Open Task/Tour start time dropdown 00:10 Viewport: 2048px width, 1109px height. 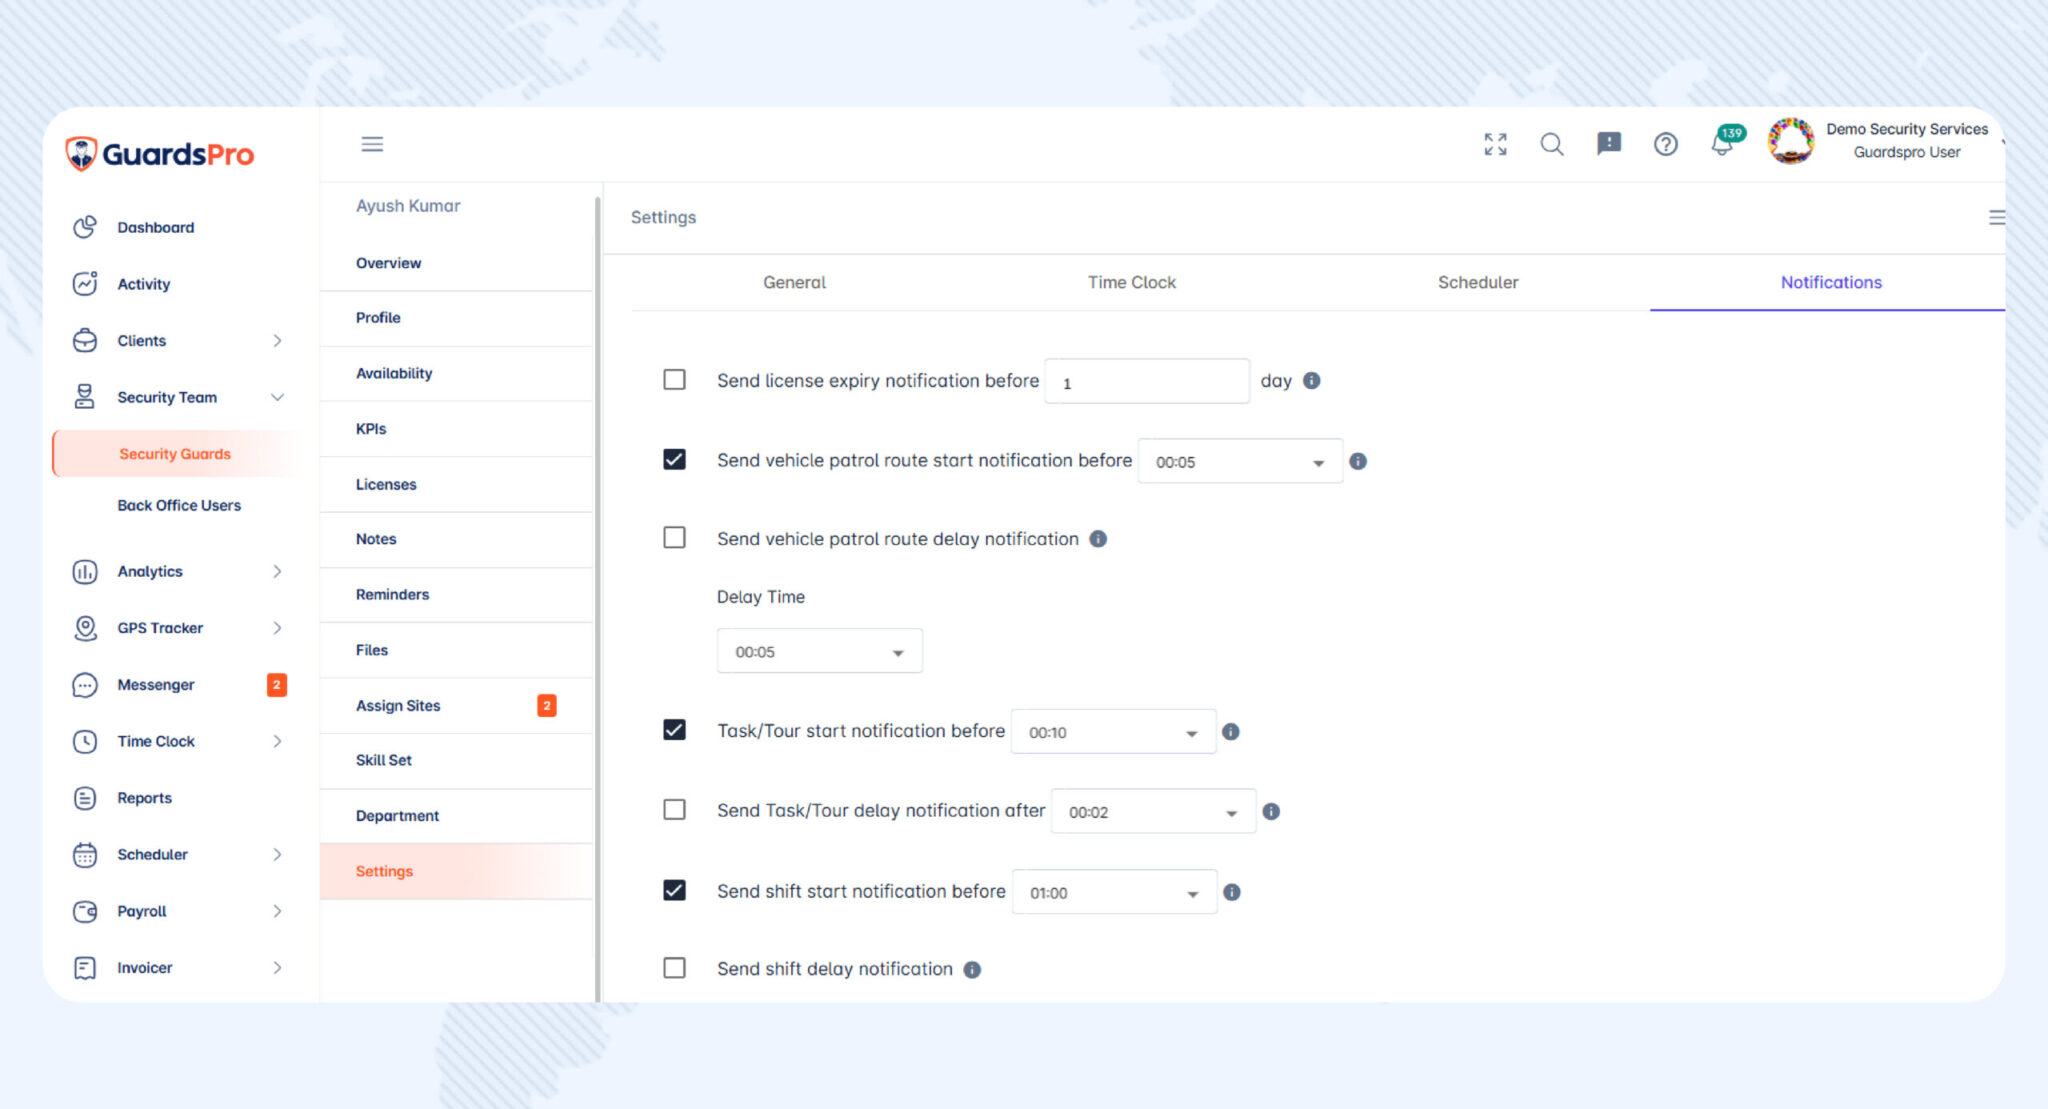click(x=1113, y=732)
